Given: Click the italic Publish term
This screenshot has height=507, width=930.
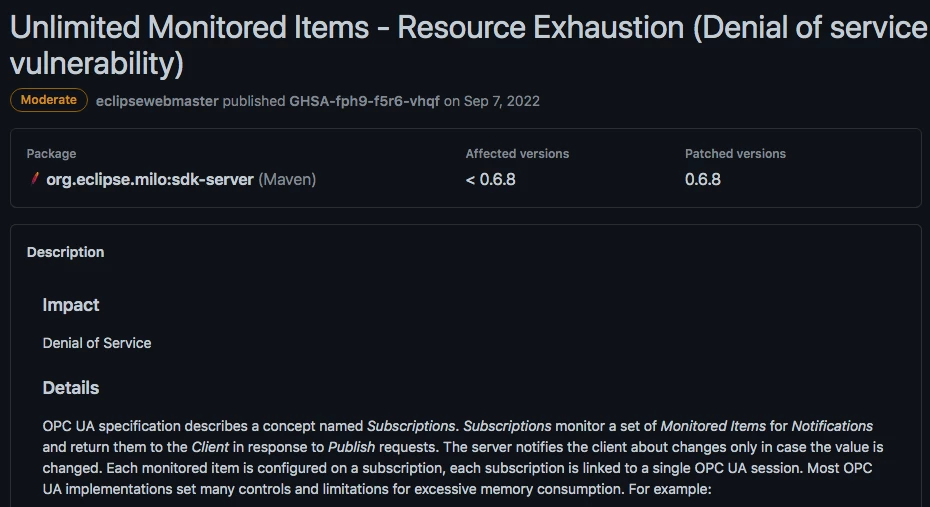Looking at the screenshot, I should (351, 447).
